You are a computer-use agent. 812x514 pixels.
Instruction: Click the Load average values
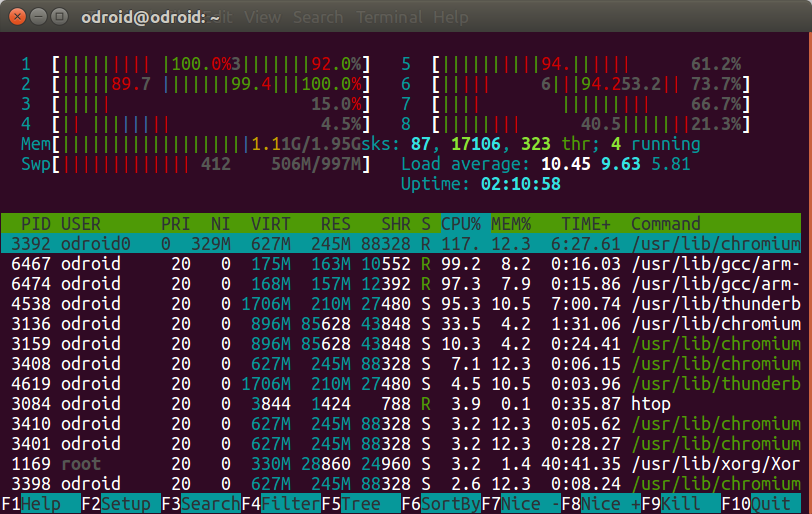coord(615,164)
